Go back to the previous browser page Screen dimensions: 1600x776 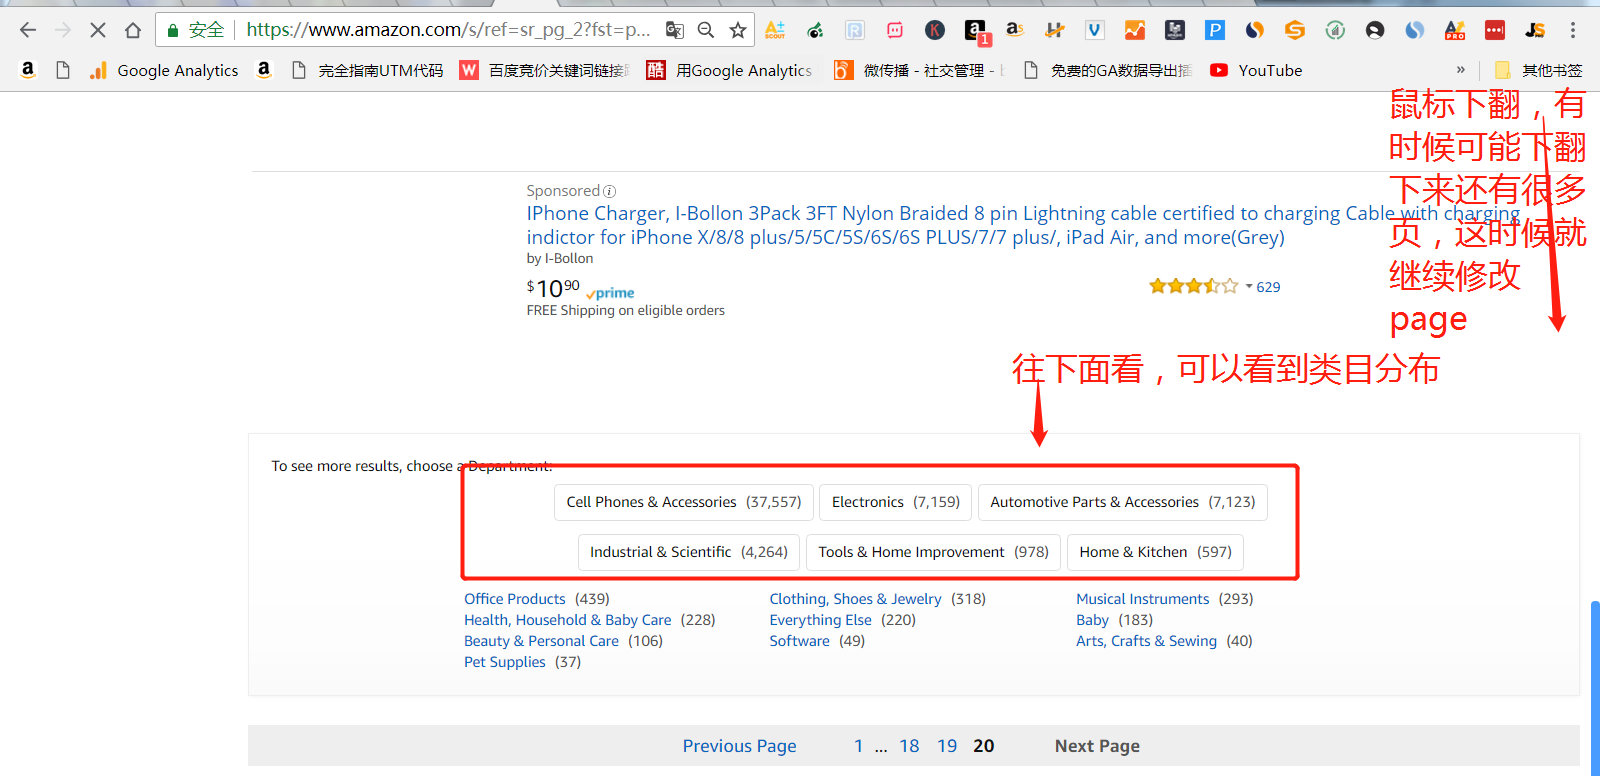tap(28, 30)
